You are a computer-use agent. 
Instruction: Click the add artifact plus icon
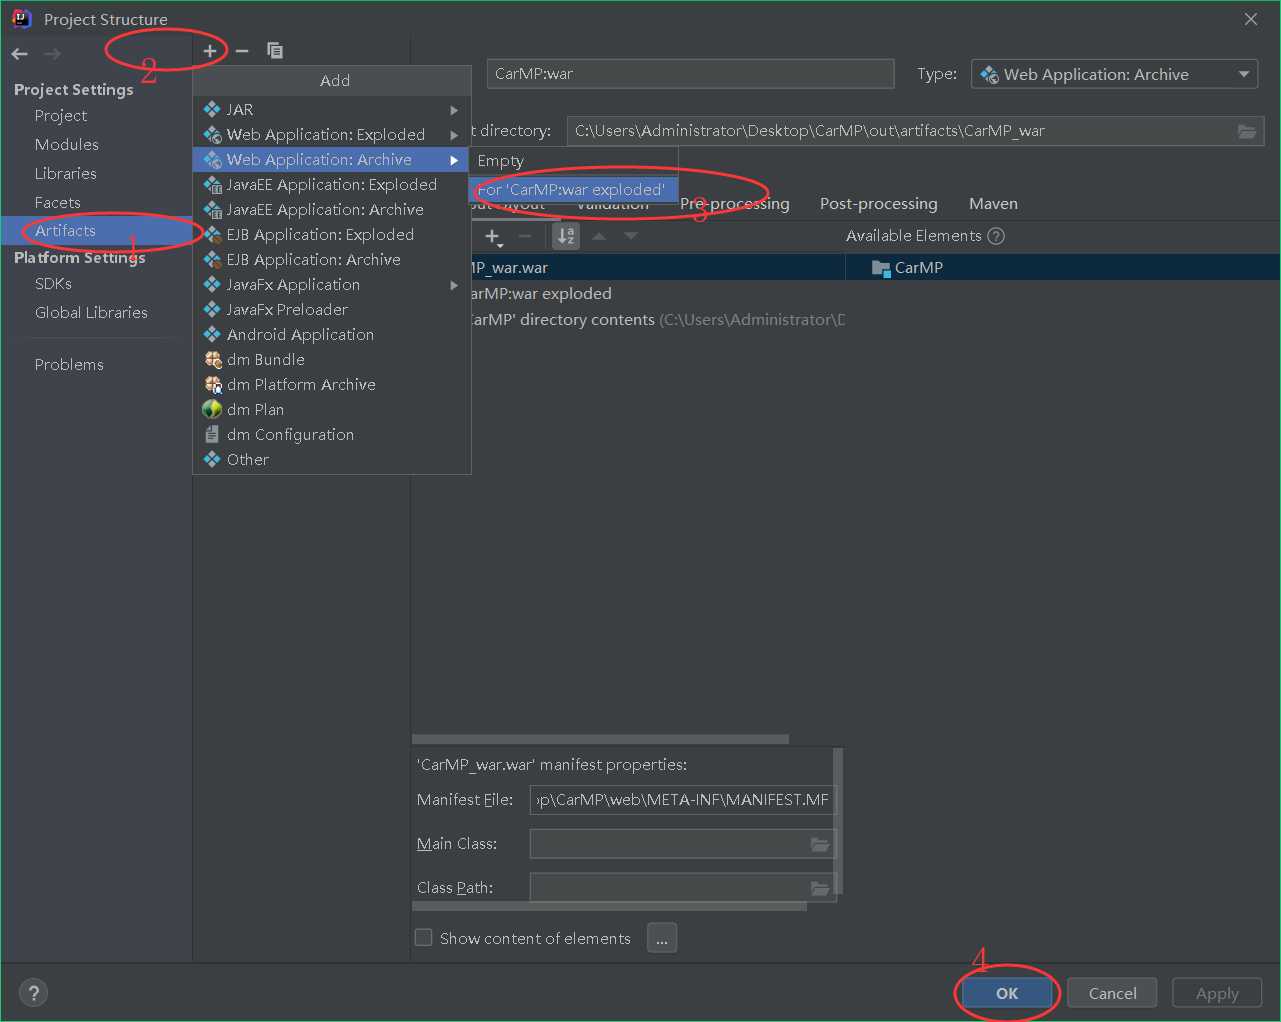[x=210, y=50]
